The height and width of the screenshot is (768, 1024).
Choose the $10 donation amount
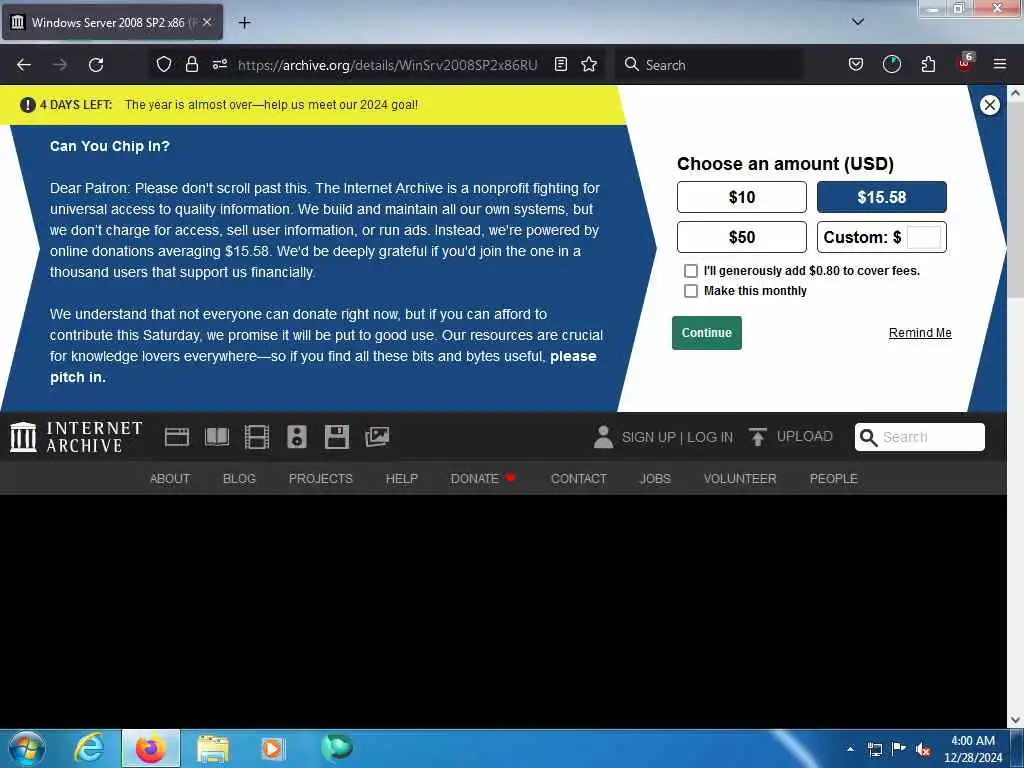pyautogui.click(x=741, y=197)
